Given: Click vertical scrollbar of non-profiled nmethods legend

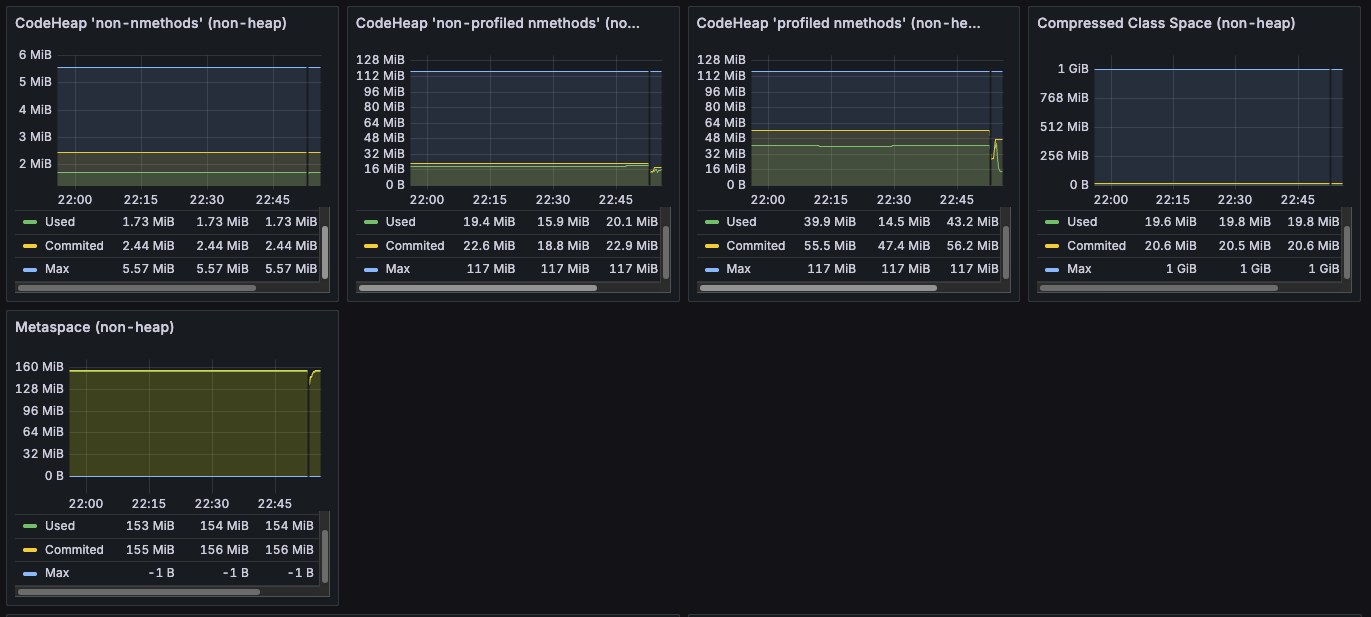Looking at the screenshot, I should click(666, 252).
